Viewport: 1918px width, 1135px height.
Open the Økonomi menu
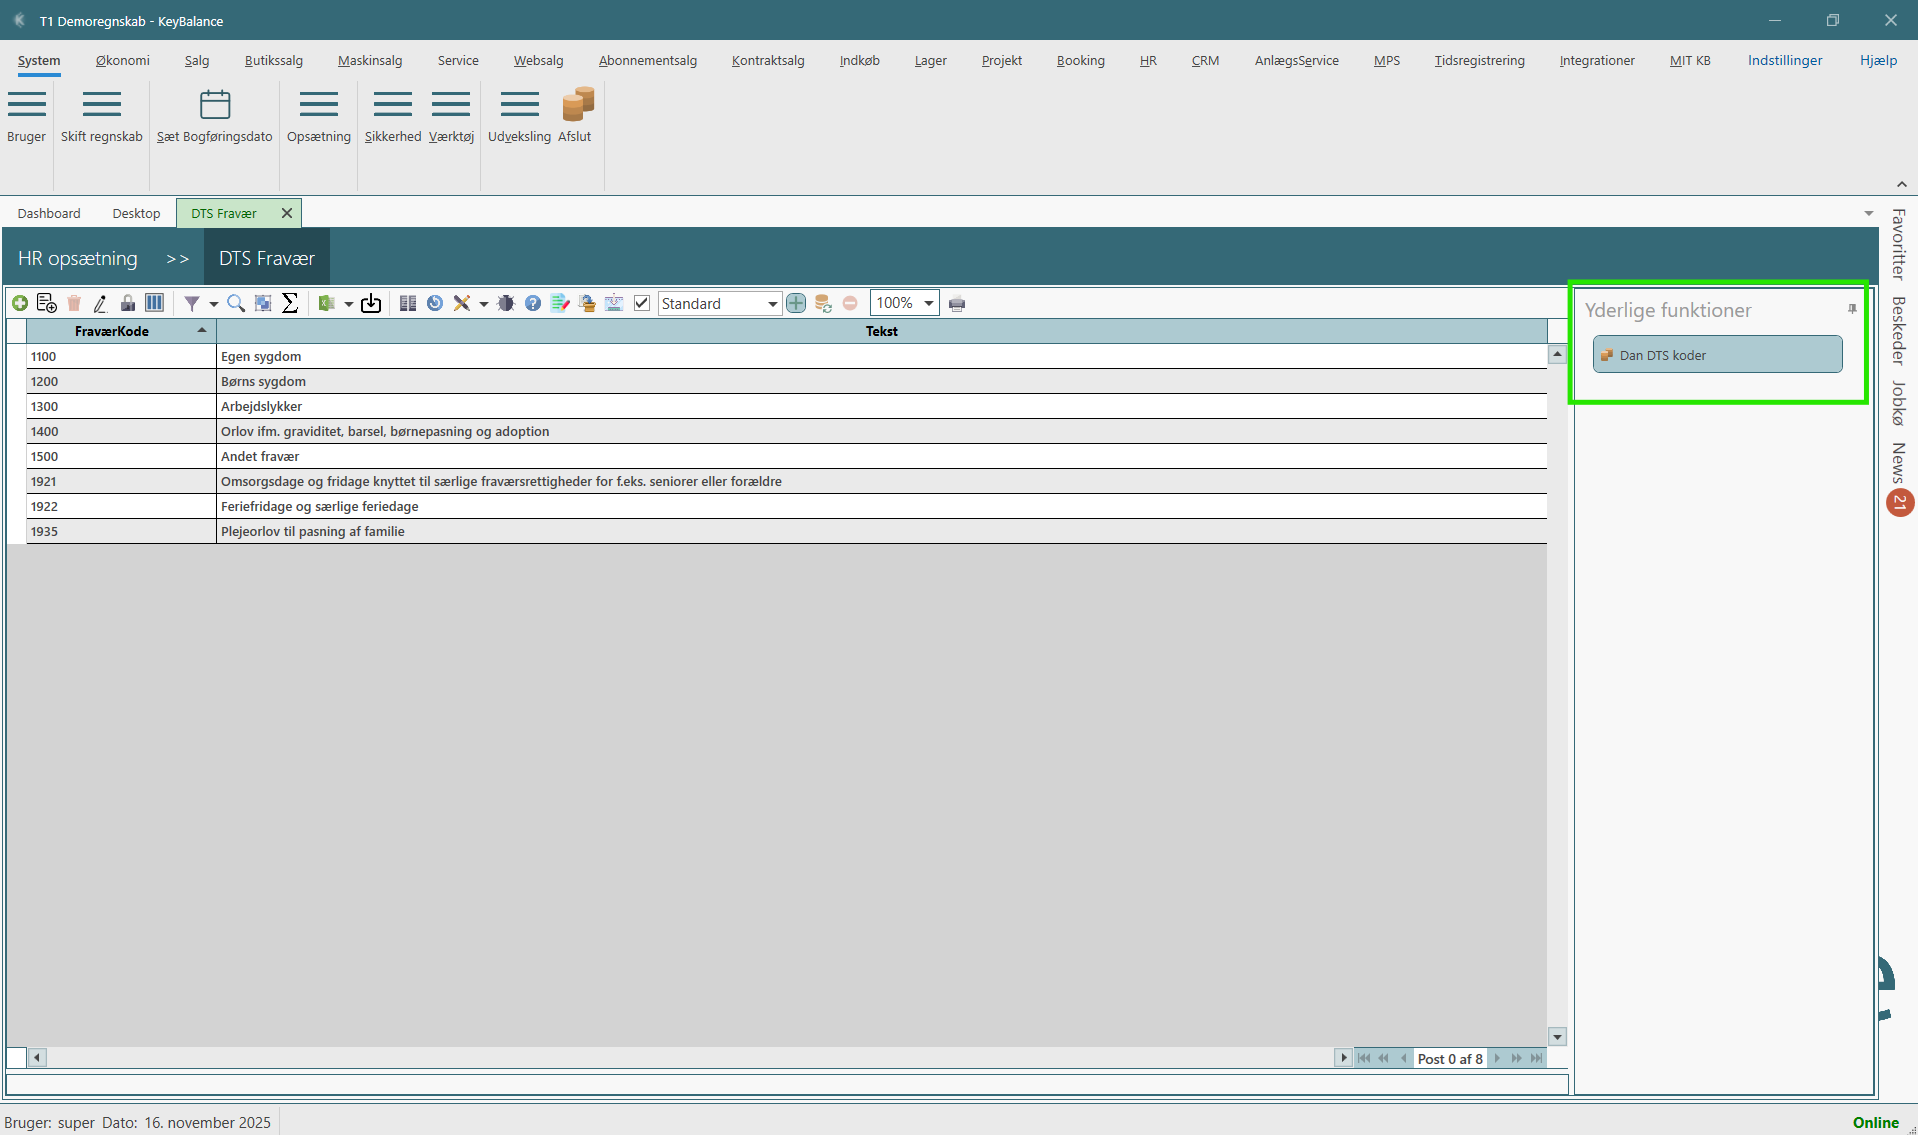(122, 60)
